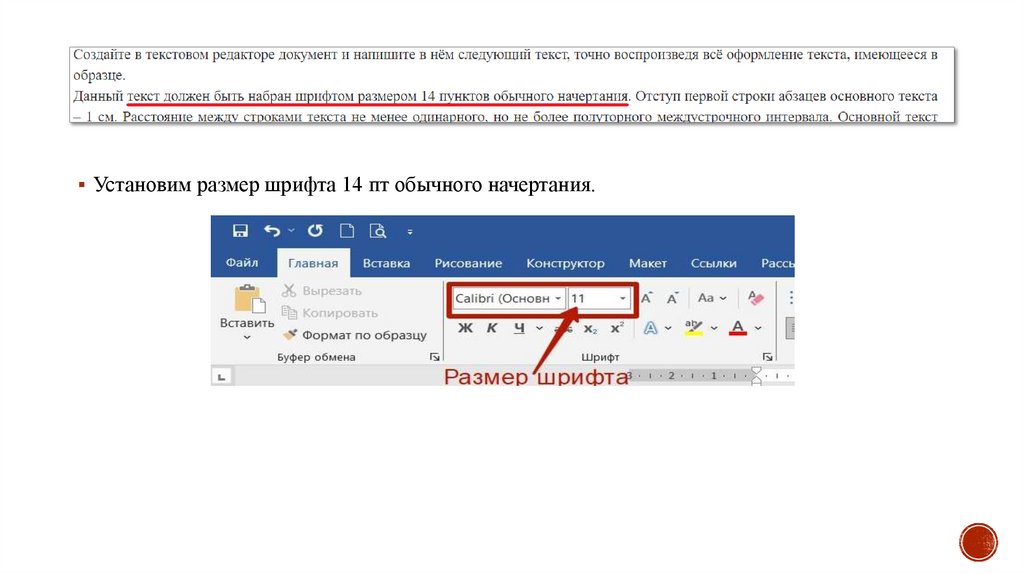Click the sentence starting with Установим размер шрифта

344,185
